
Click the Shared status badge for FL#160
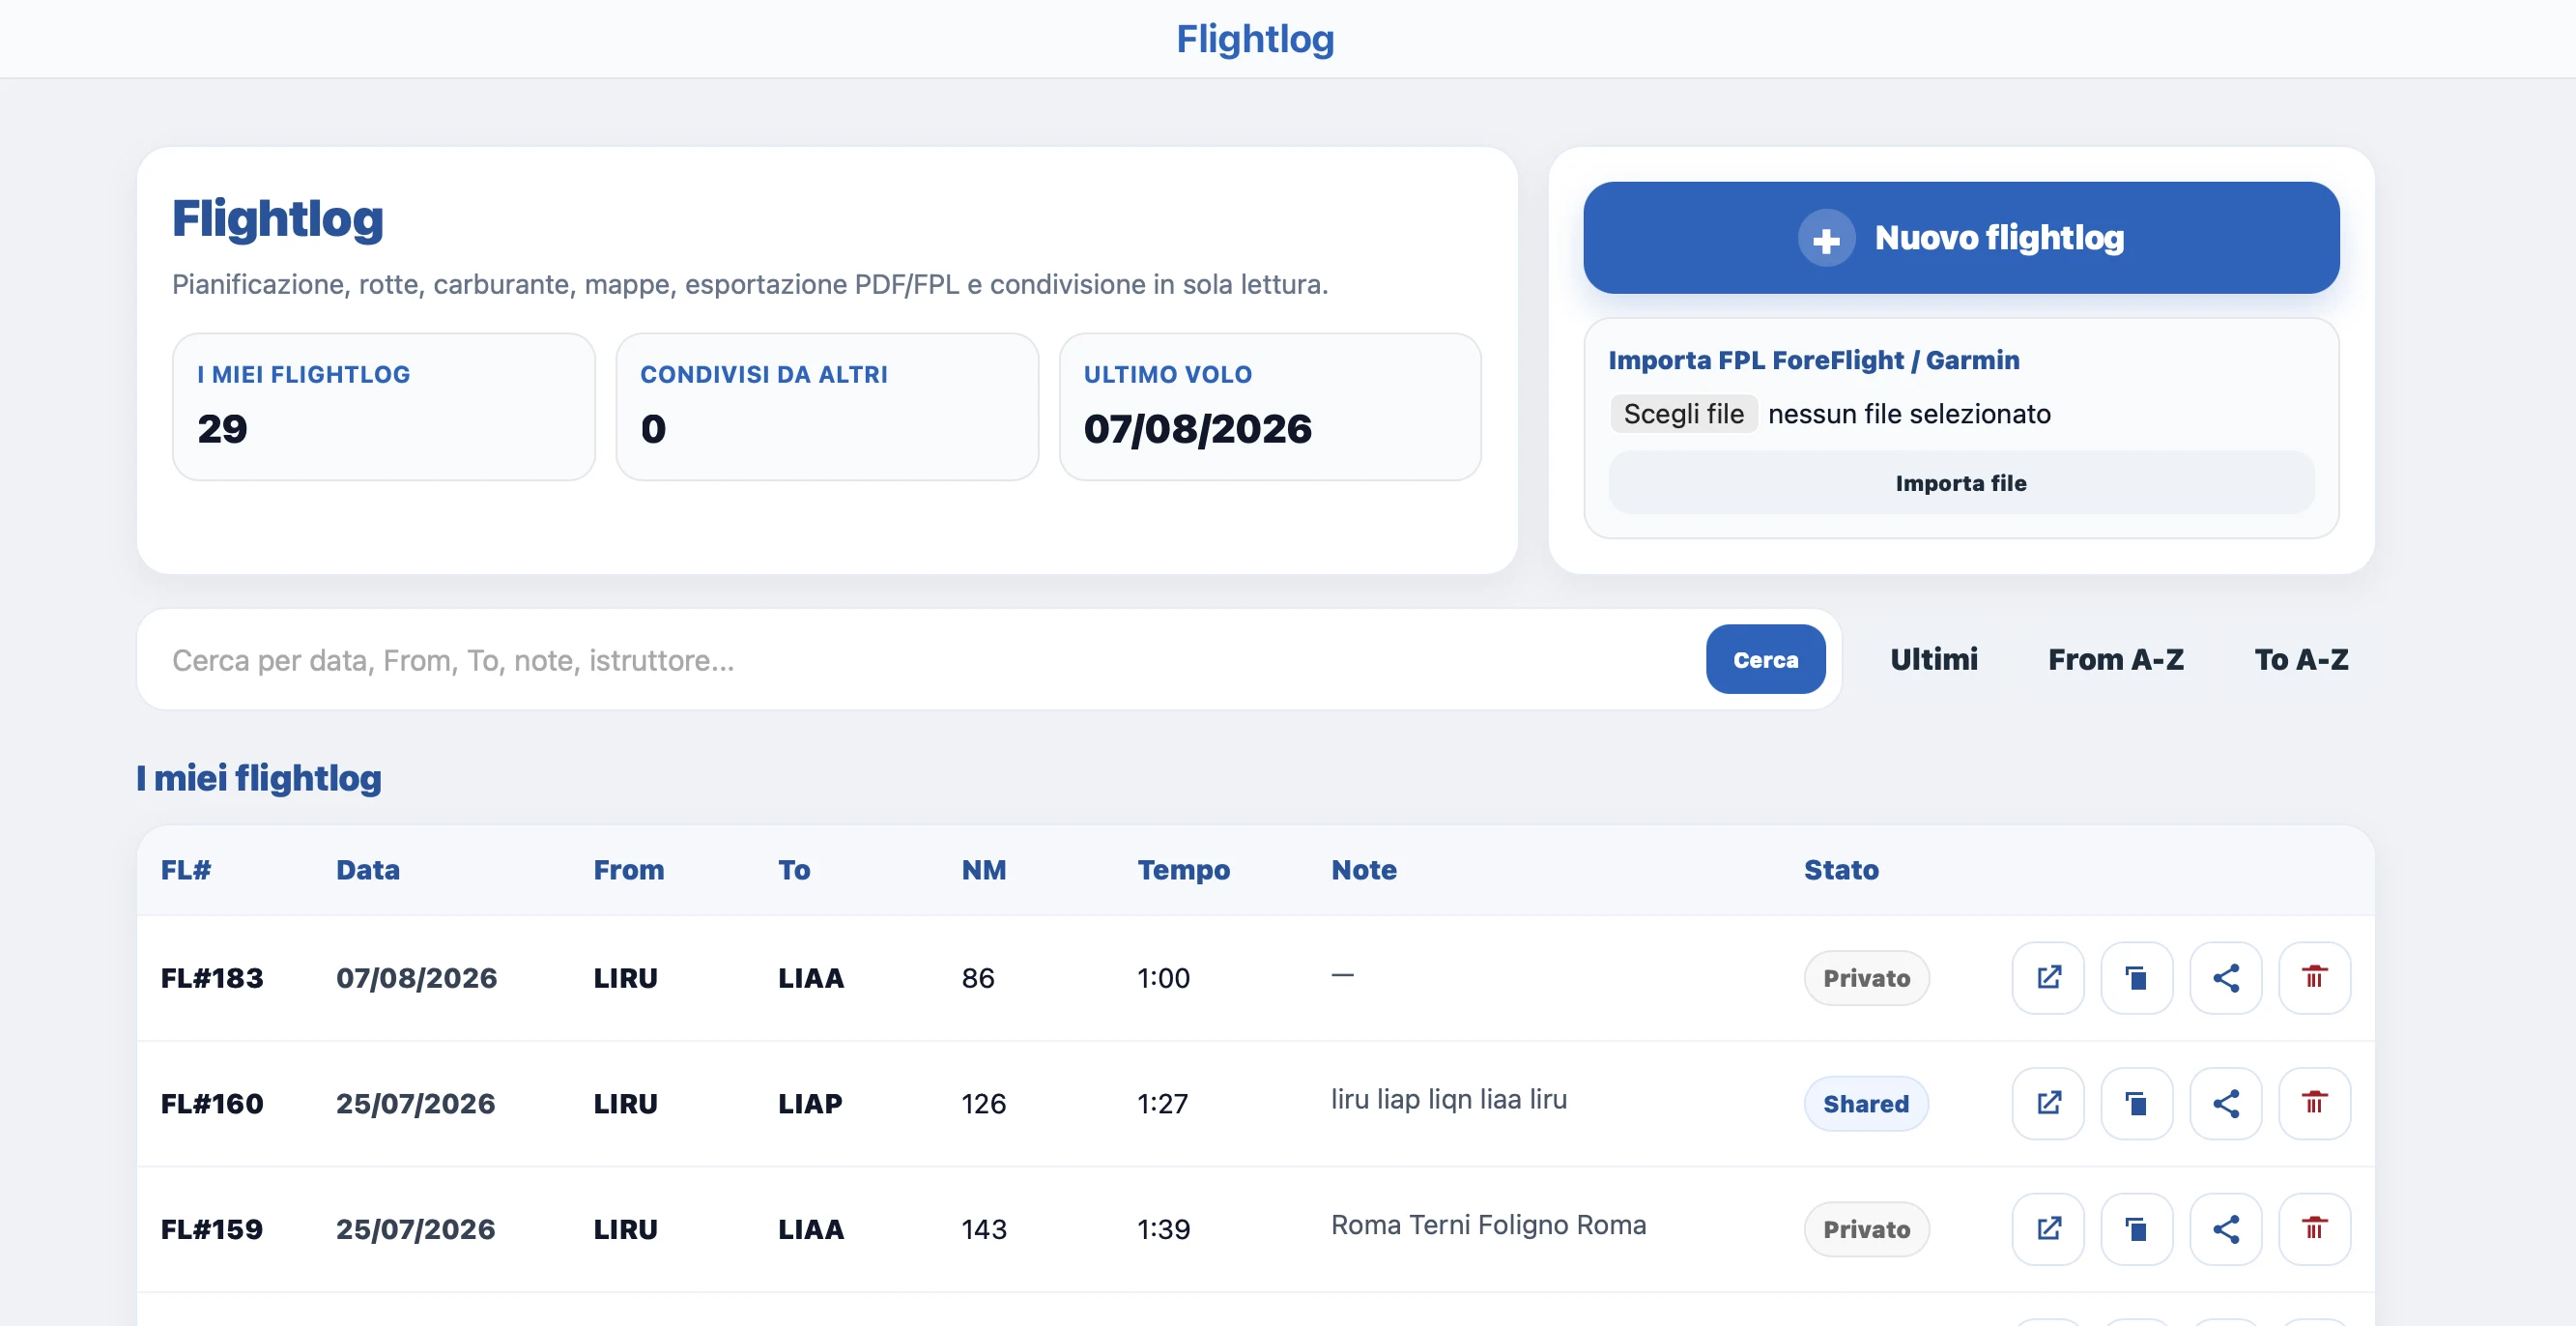point(1865,1103)
